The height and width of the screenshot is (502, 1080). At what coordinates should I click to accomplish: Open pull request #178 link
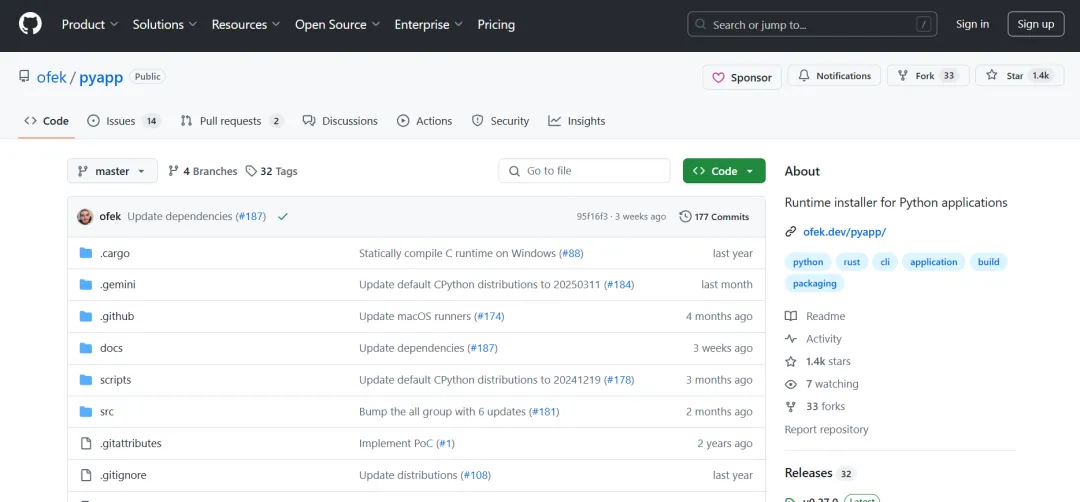click(x=619, y=380)
